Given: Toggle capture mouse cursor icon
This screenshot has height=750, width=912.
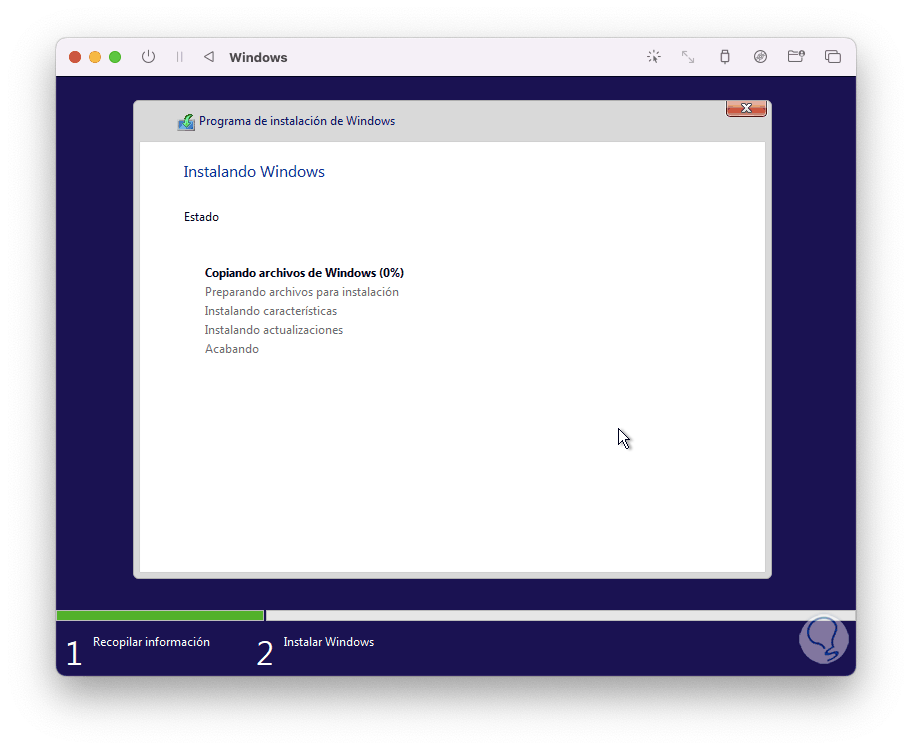Looking at the screenshot, I should (x=654, y=56).
